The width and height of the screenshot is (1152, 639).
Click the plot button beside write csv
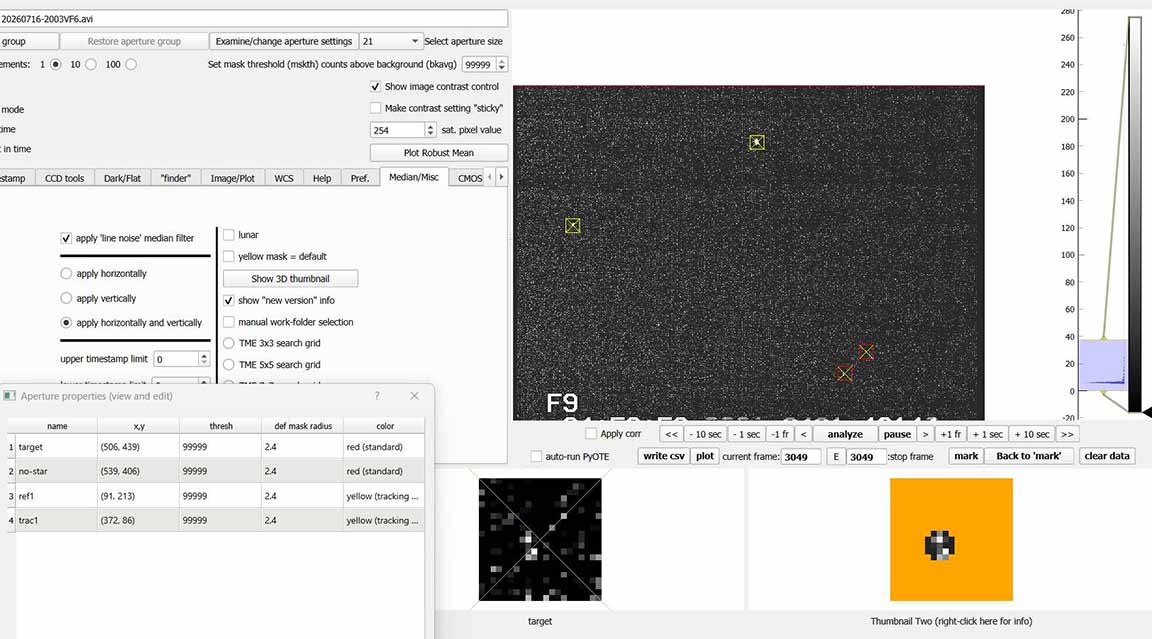pyautogui.click(x=705, y=456)
